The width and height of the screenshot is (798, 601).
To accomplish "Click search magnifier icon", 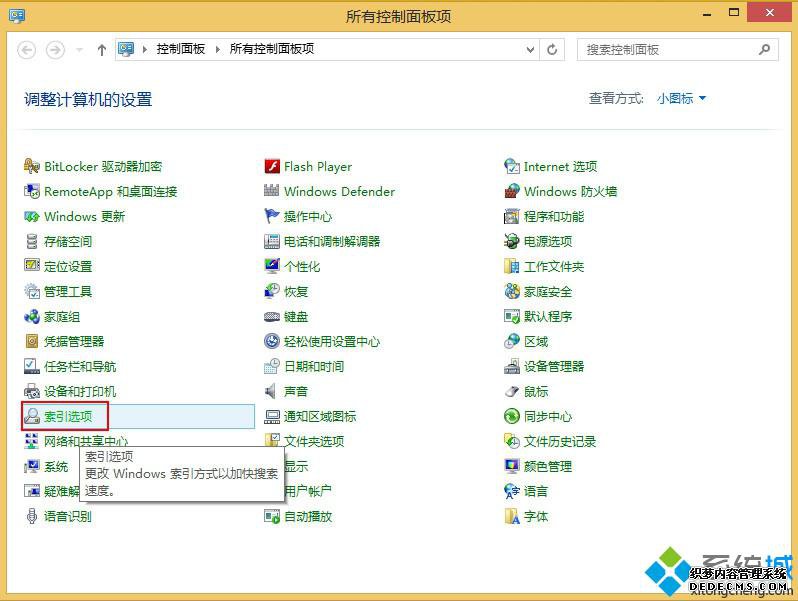I will click(x=764, y=49).
